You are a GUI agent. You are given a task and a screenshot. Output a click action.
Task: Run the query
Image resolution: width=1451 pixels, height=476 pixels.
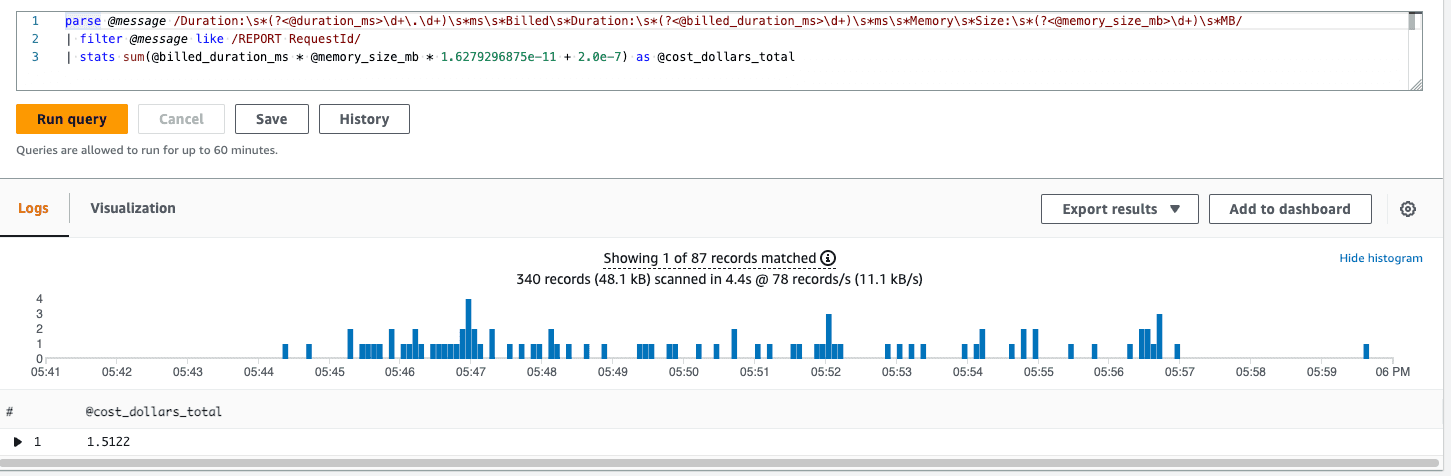point(72,119)
